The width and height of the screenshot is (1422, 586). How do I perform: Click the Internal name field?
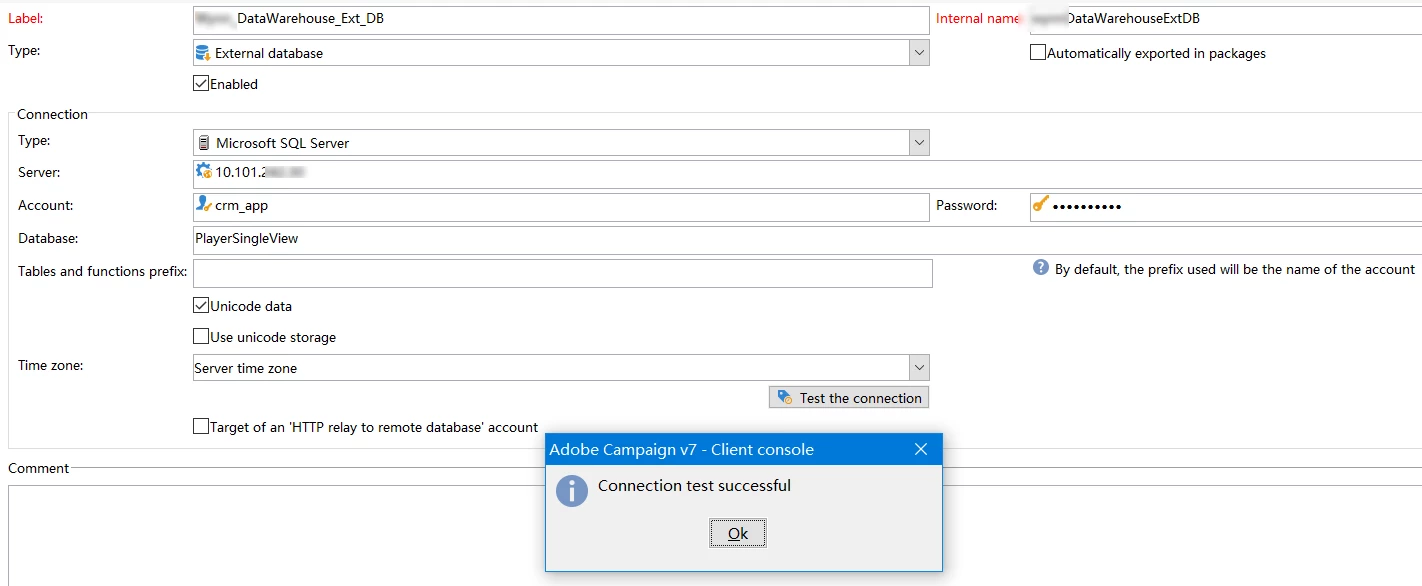click(1226, 20)
